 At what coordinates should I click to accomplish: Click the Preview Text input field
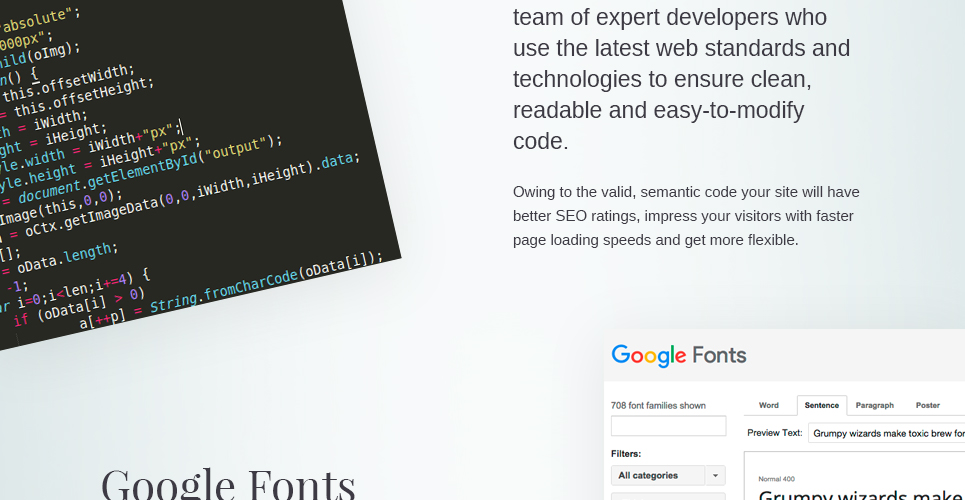coord(887,433)
